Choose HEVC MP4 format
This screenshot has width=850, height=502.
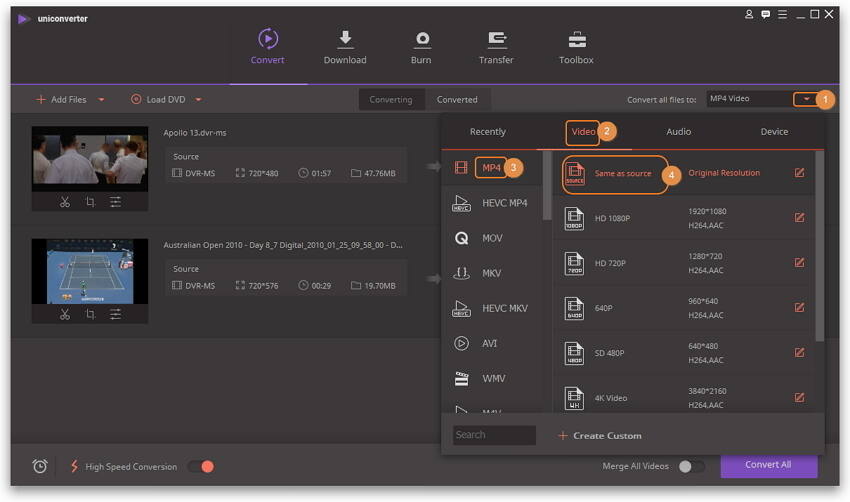(x=492, y=203)
